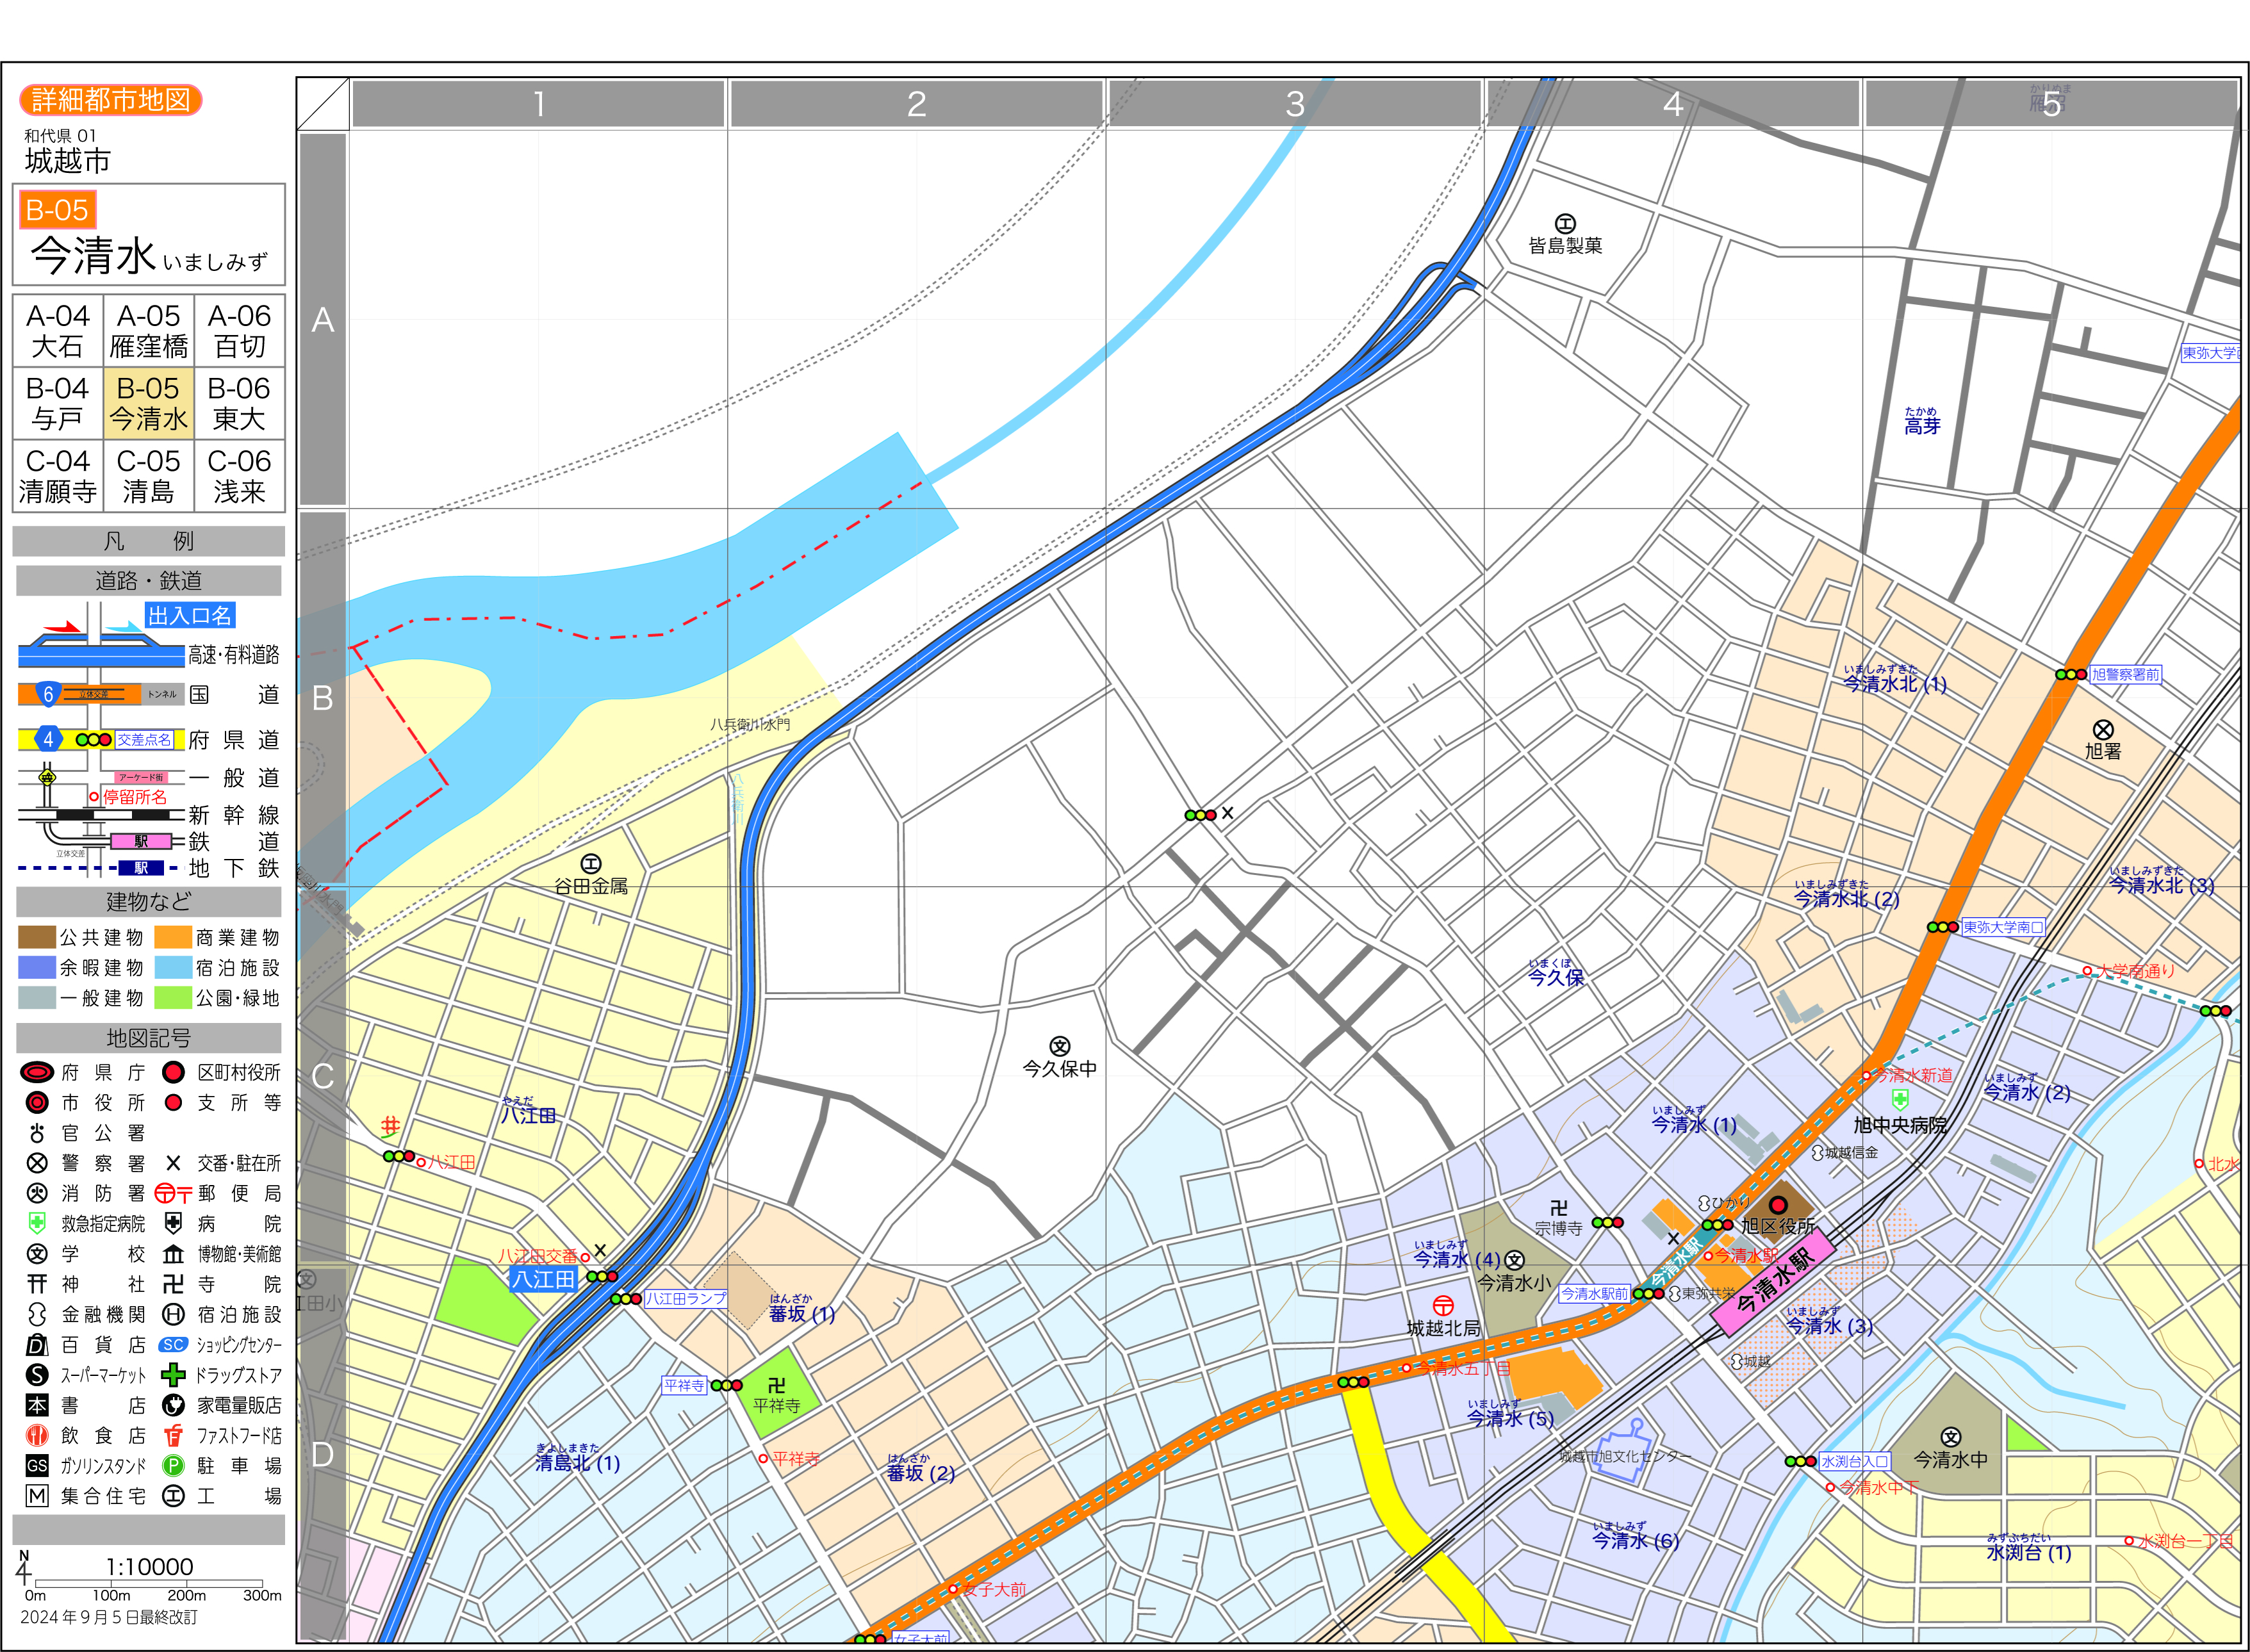
Task: Open neighboring sheet B-06 東大
Action: (239, 403)
